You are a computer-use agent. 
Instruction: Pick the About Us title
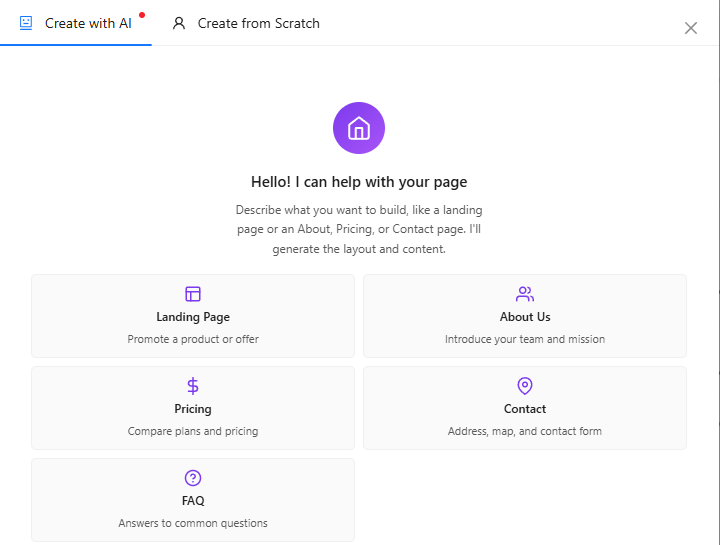(x=525, y=317)
